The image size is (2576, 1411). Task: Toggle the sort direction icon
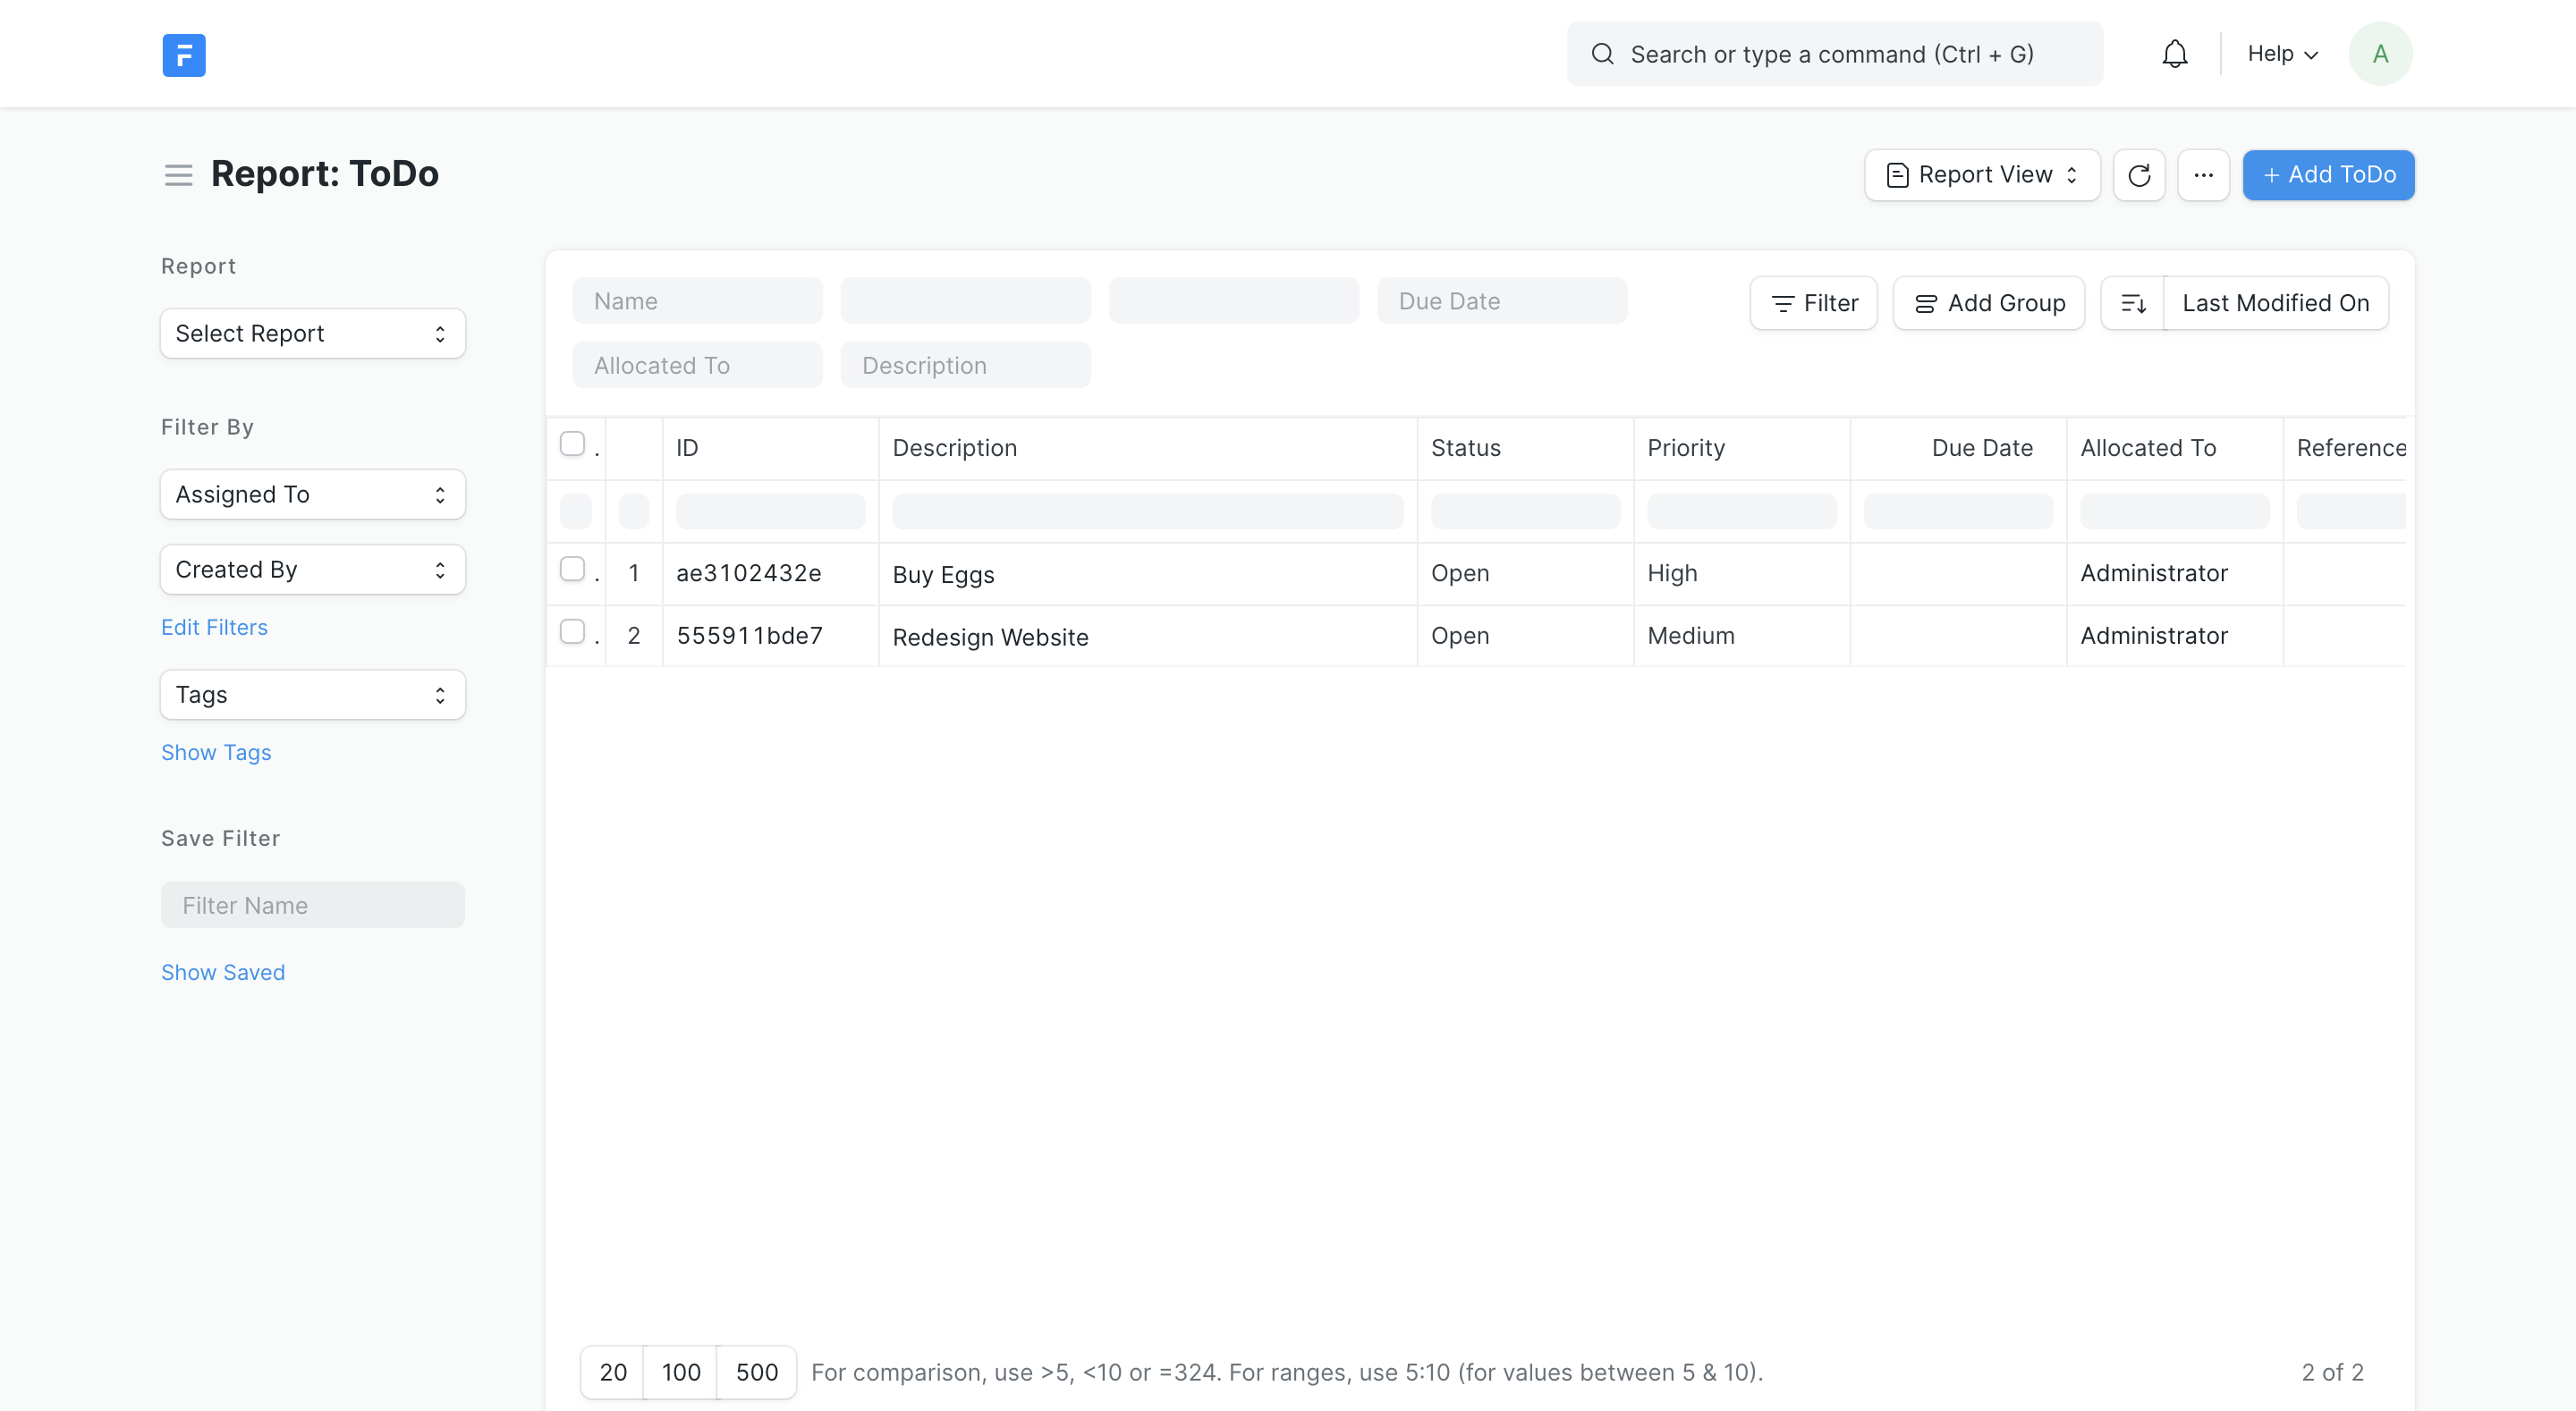(2134, 303)
